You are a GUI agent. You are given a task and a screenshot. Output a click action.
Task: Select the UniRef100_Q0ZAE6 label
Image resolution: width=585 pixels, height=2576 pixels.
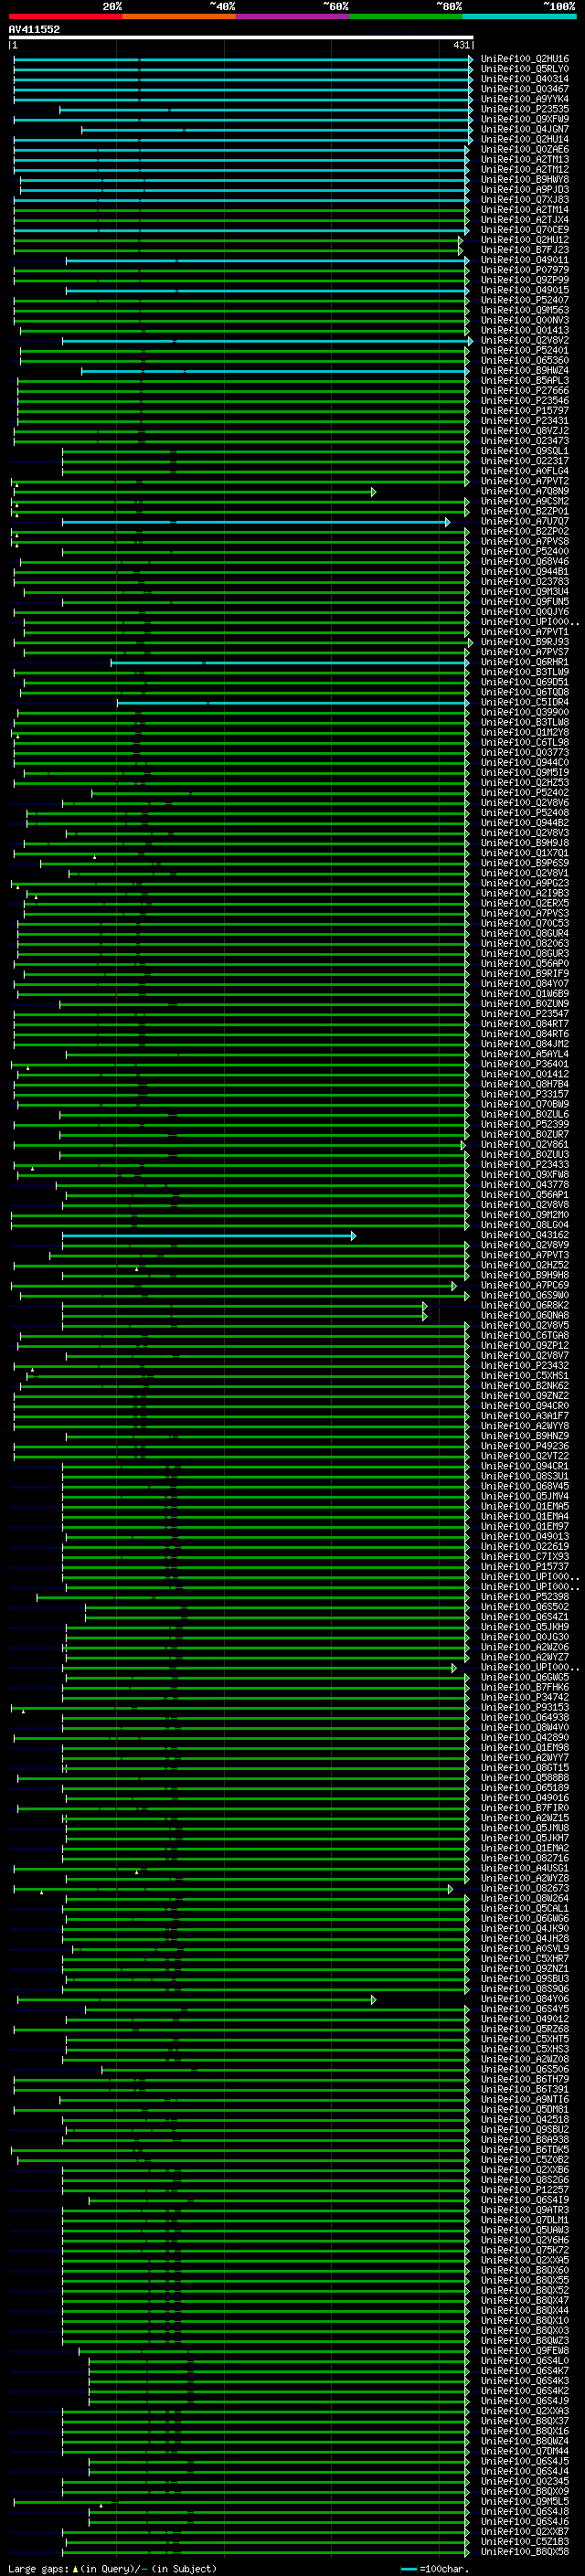click(x=525, y=150)
